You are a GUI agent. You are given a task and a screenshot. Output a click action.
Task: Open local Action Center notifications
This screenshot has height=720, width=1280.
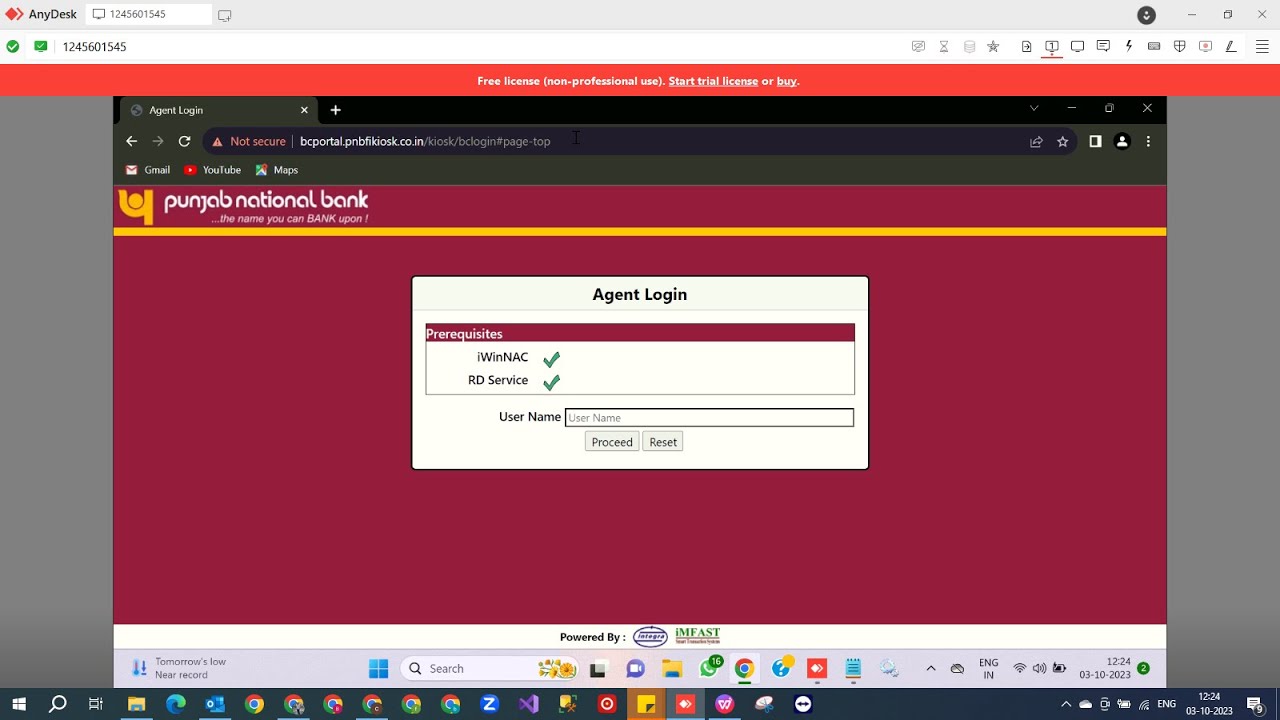click(1254, 704)
